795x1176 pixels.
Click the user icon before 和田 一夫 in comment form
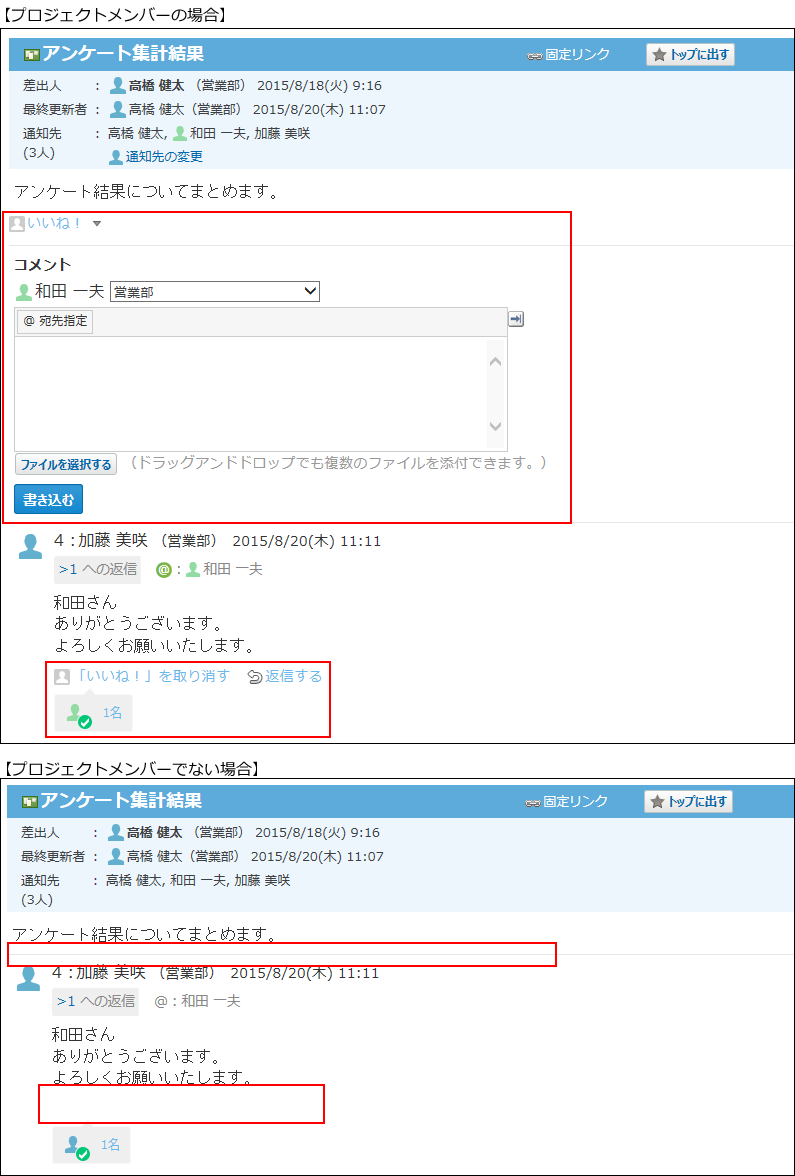[x=24, y=292]
